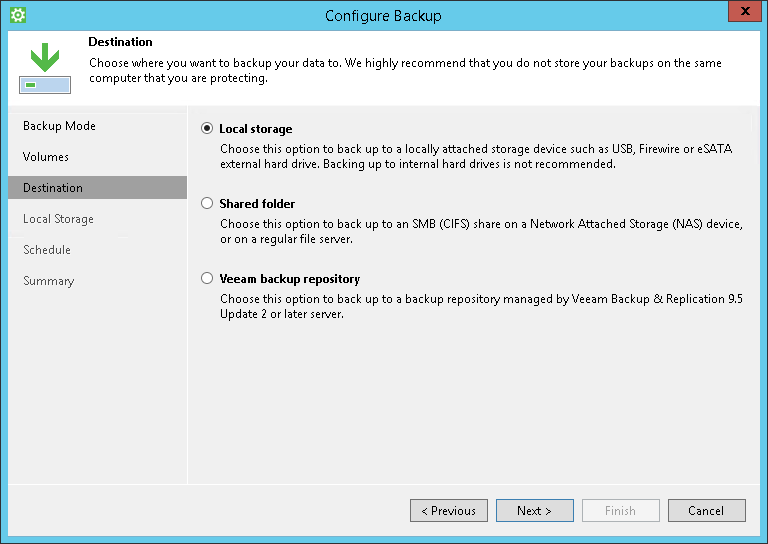Click the Previous button
768x544 pixels.
[449, 511]
